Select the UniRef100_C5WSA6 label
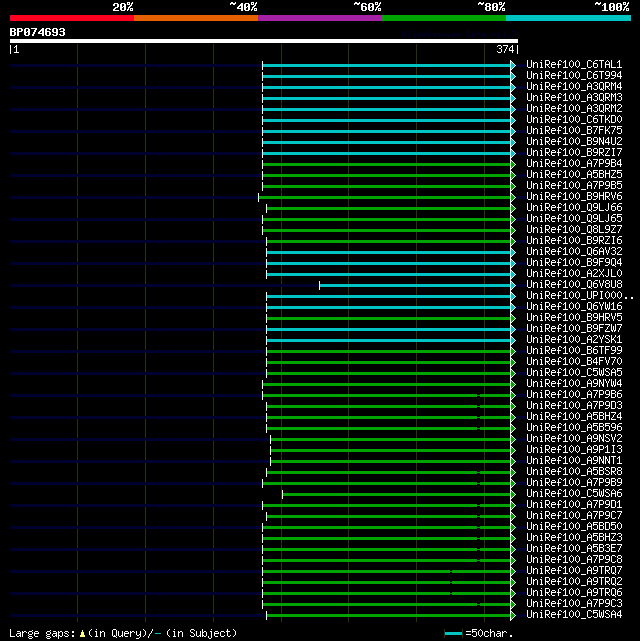This screenshot has width=640, height=641. (574, 493)
